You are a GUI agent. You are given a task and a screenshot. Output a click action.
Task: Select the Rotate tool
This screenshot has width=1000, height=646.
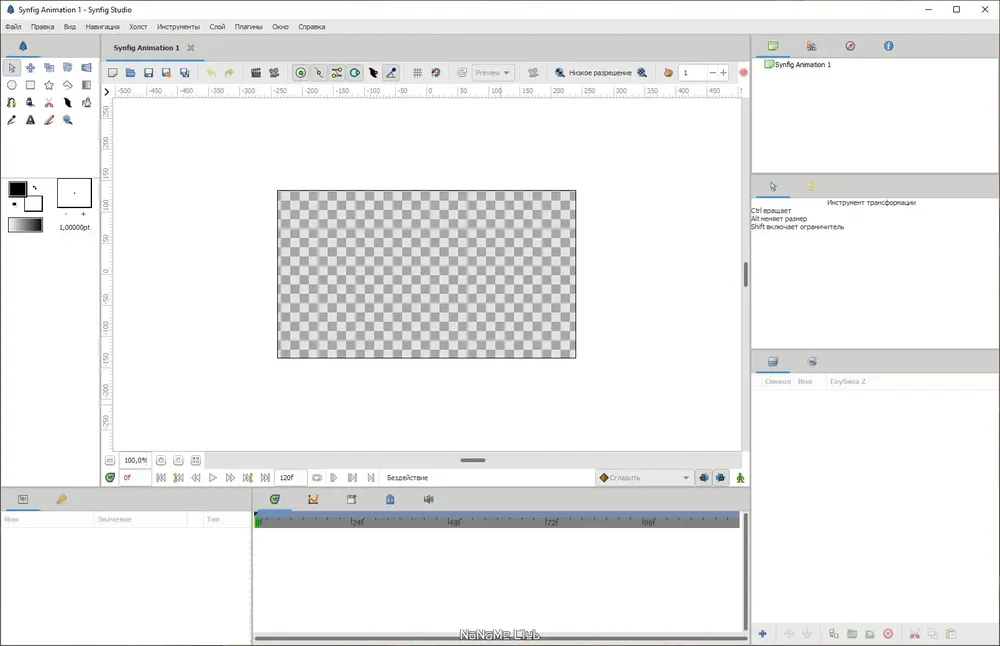pos(68,68)
